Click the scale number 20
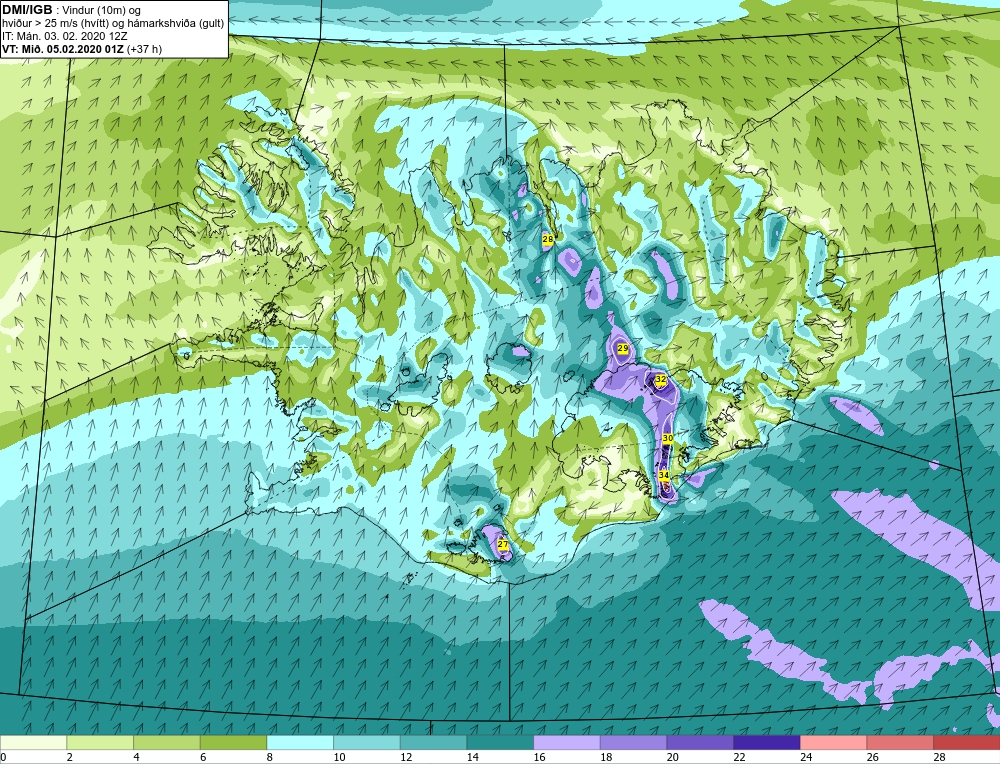The height and width of the screenshot is (764, 1000). [672, 757]
